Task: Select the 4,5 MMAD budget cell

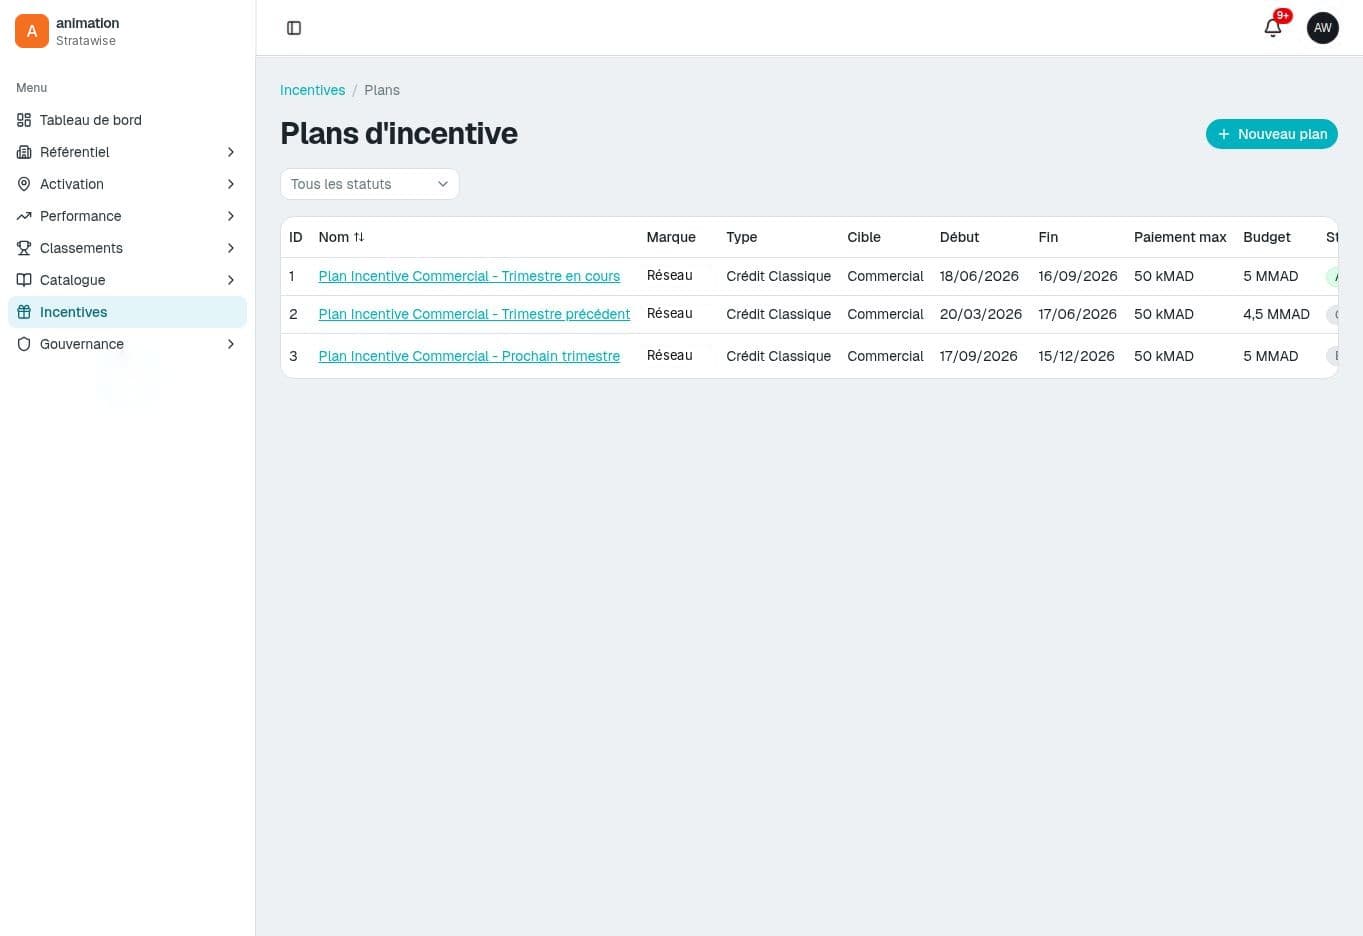Action: [1276, 314]
